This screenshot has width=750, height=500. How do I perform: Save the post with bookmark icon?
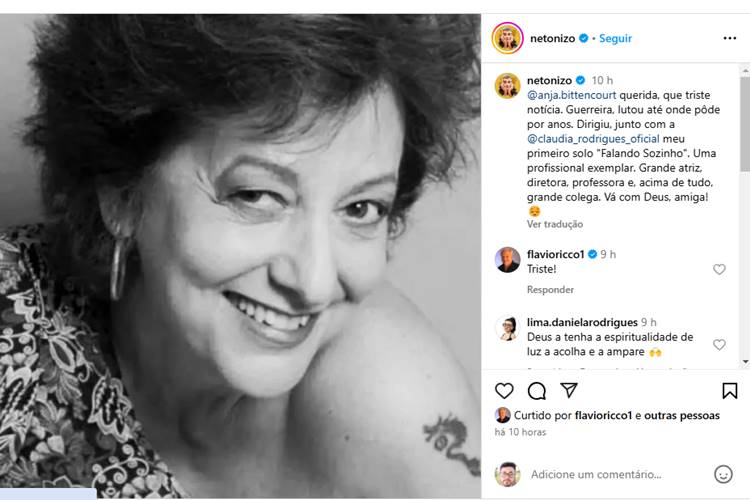pos(730,390)
